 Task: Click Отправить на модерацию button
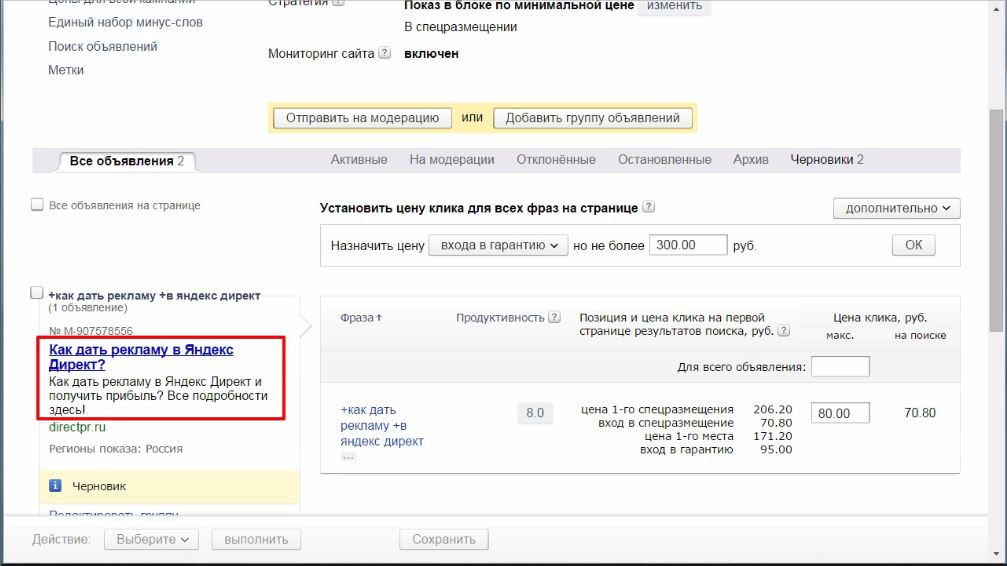click(x=362, y=118)
